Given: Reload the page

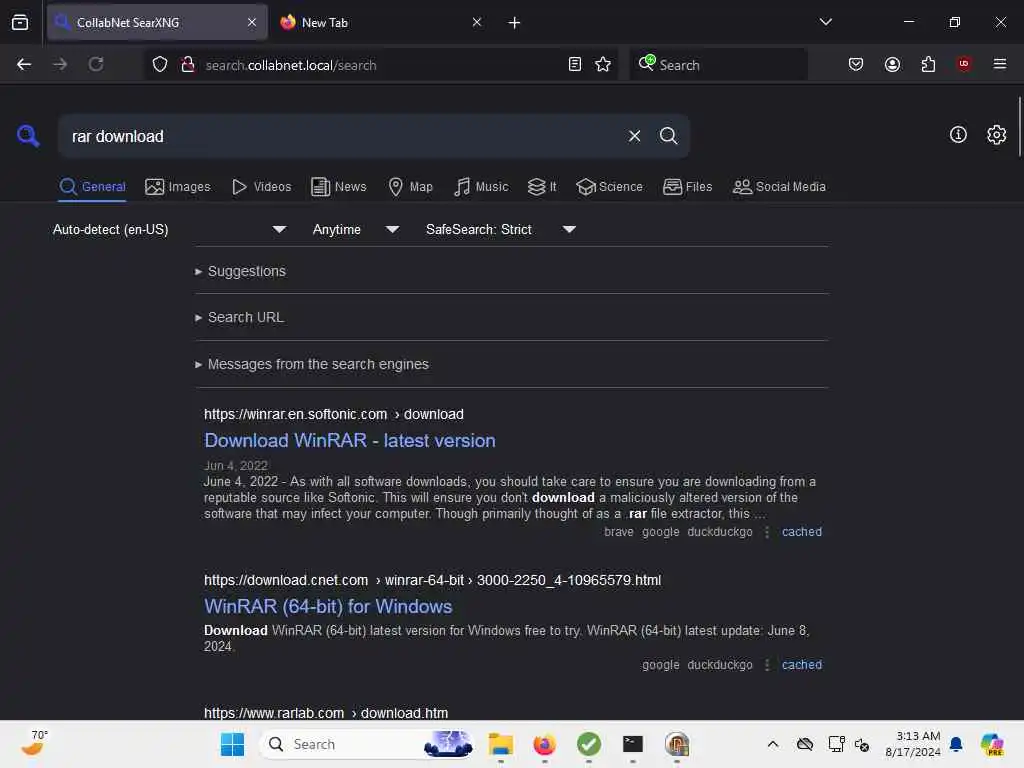Looking at the screenshot, I should point(96,64).
